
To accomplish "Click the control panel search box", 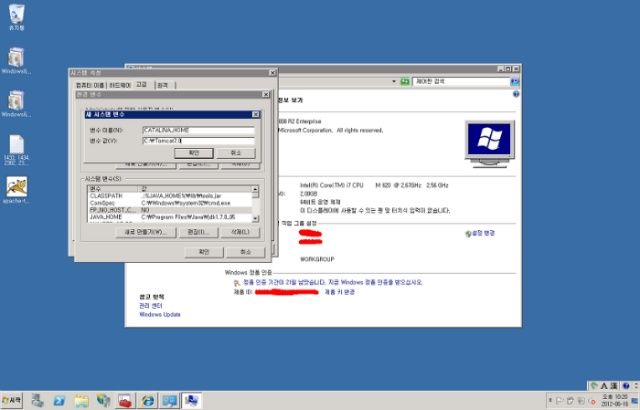I will pyautogui.click(x=461, y=82).
